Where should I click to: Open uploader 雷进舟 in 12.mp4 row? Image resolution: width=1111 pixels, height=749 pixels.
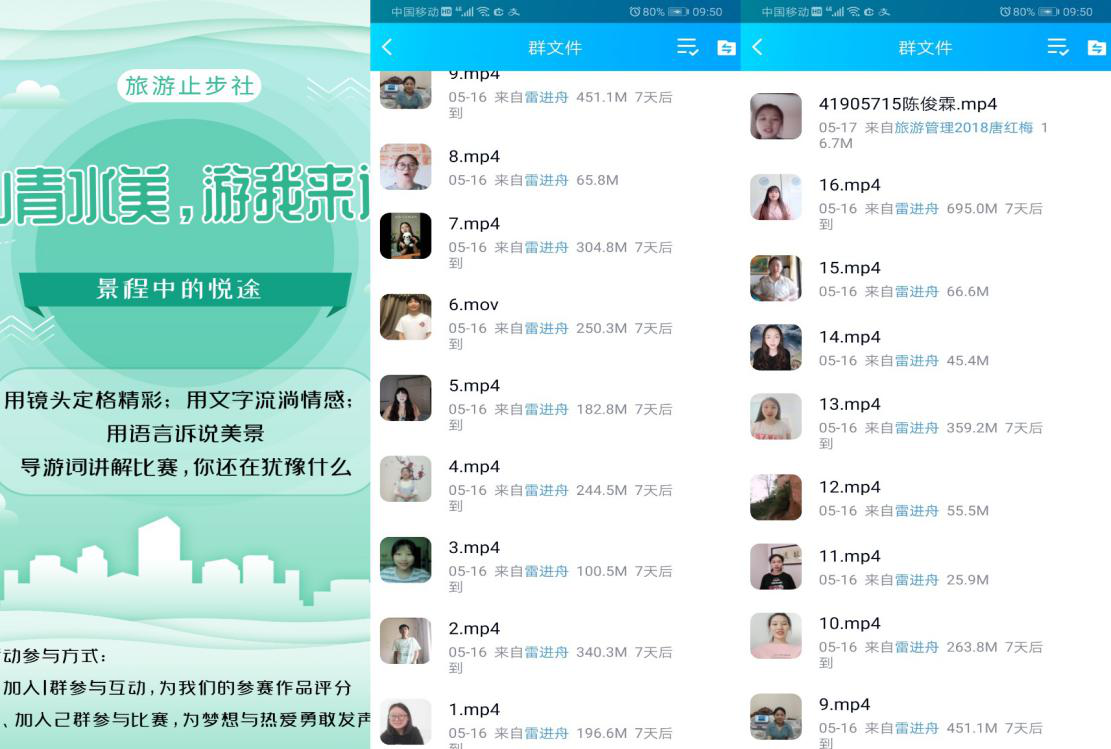point(917,510)
